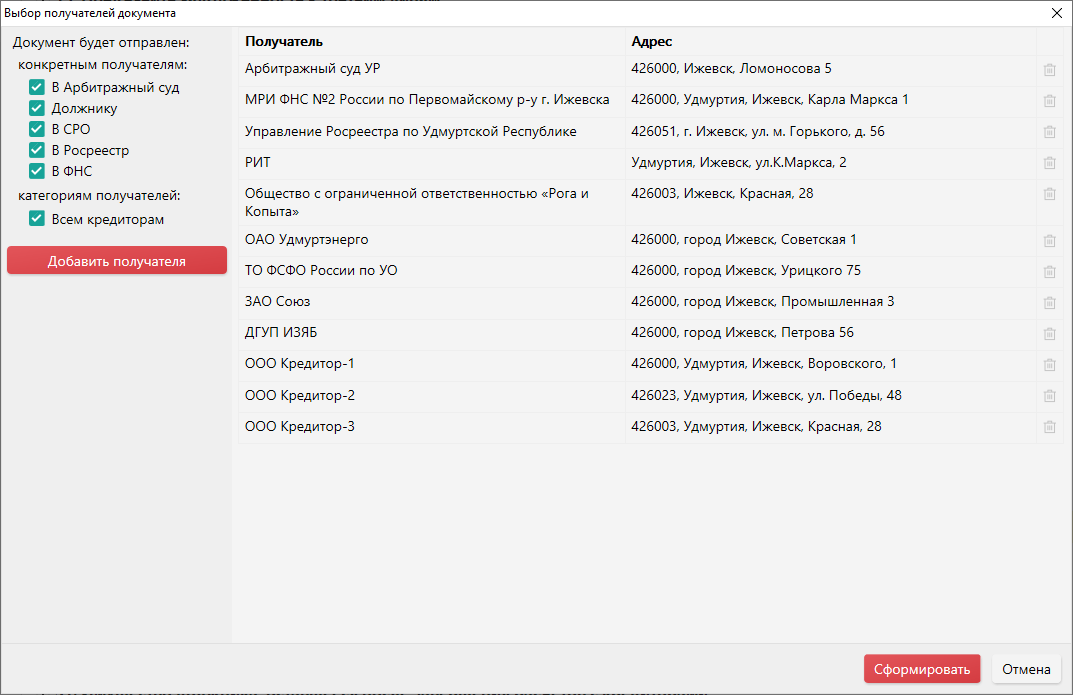Viewport: 1073px width, 695px height.
Task: Delete the Арбитражный суд УР recipient row
Action: coord(1049,70)
